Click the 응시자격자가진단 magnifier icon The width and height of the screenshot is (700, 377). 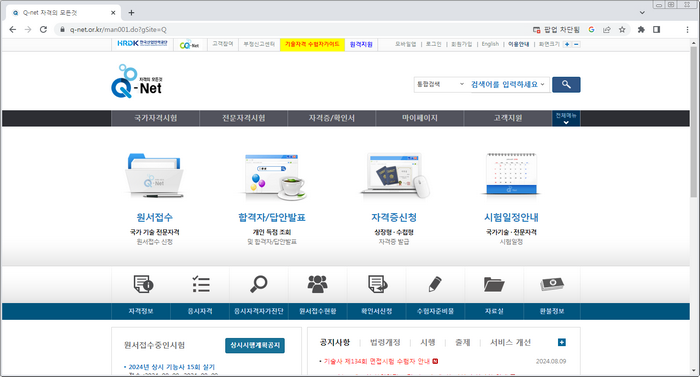(x=258, y=284)
